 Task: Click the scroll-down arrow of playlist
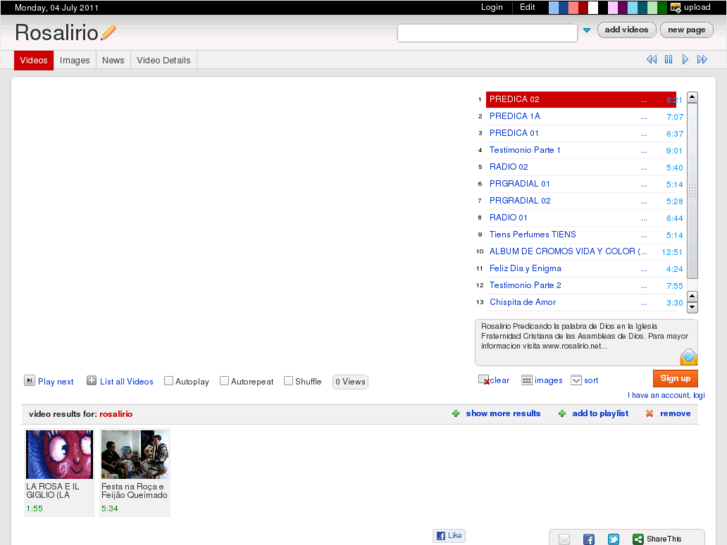tap(692, 307)
